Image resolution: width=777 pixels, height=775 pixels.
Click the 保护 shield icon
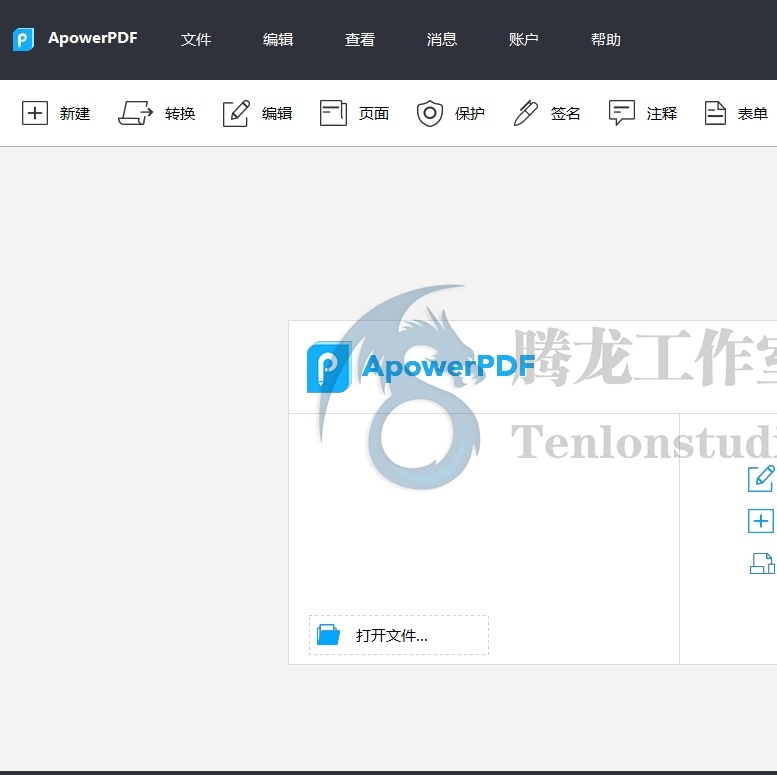430,113
